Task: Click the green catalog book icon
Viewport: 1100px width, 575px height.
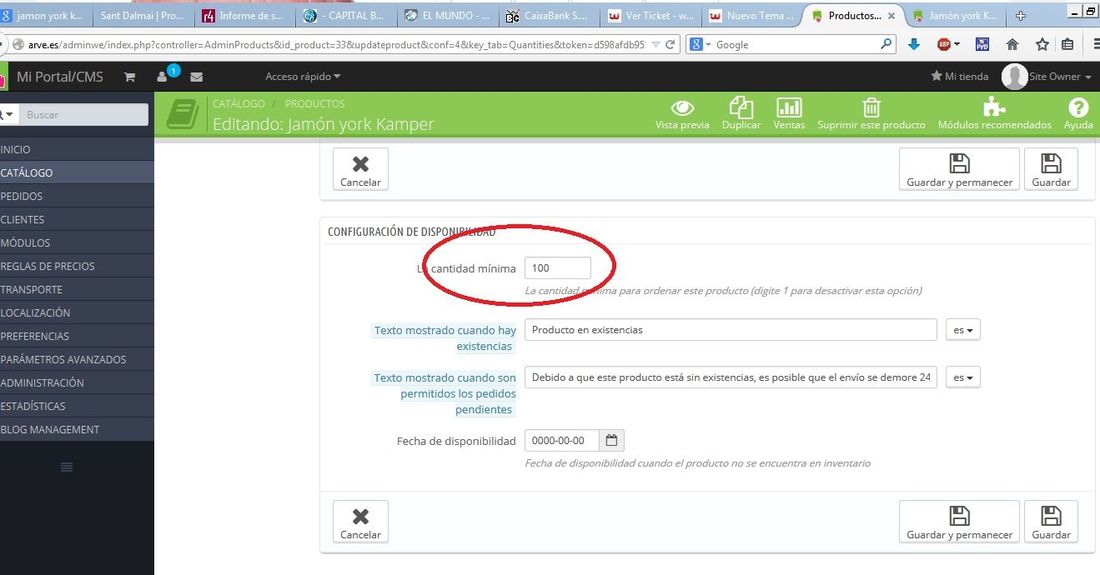Action: pos(182,114)
